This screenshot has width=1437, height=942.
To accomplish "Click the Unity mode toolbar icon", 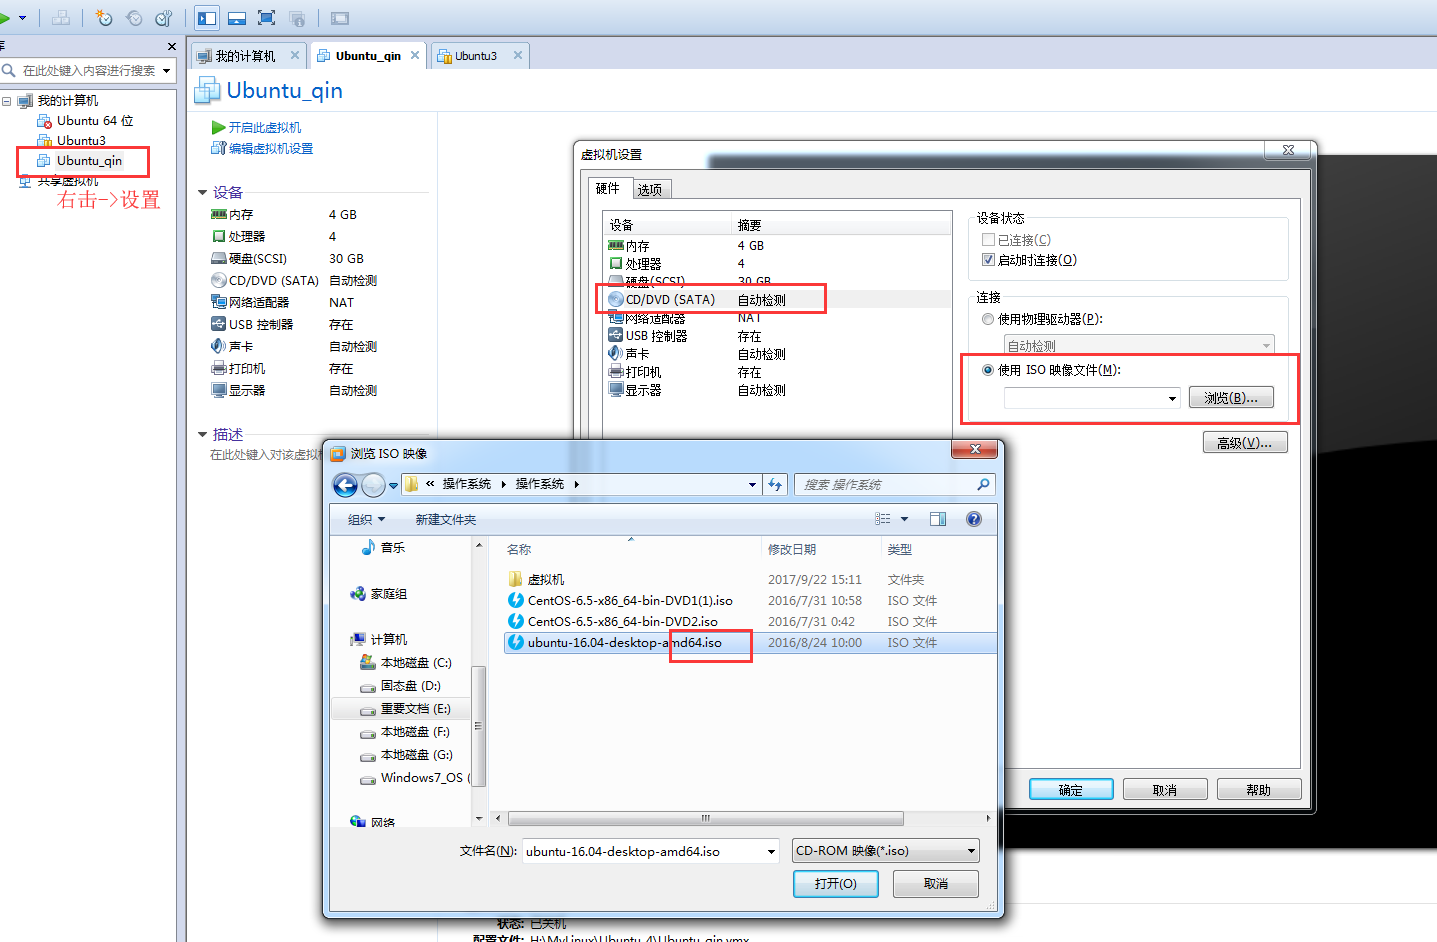I will 297,17.
